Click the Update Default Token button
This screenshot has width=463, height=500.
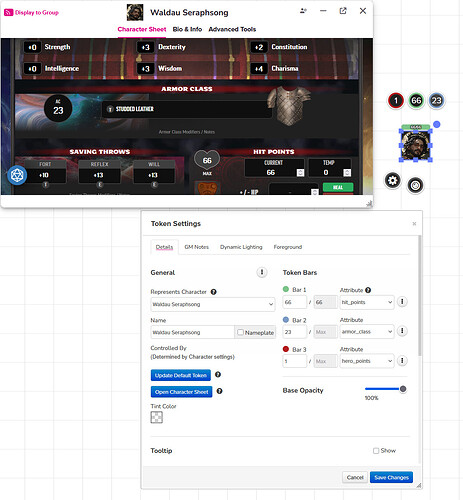181,375
